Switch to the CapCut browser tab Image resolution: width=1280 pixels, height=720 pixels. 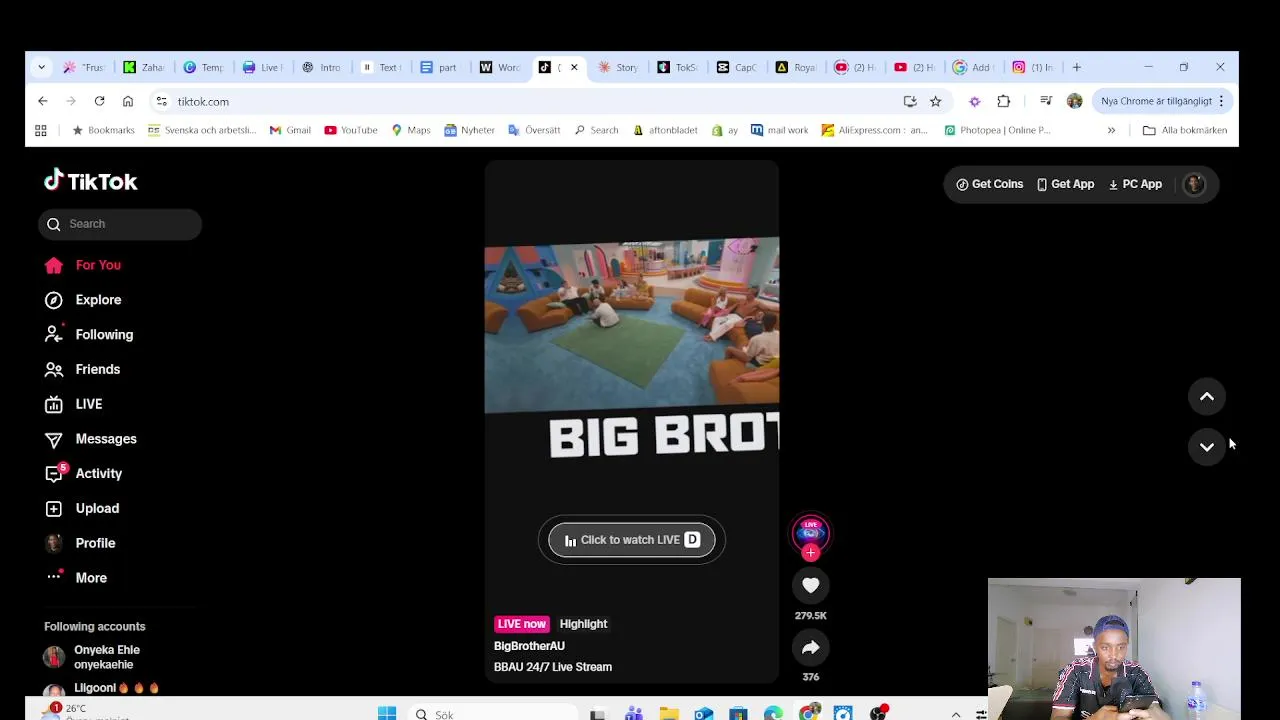pyautogui.click(x=737, y=67)
